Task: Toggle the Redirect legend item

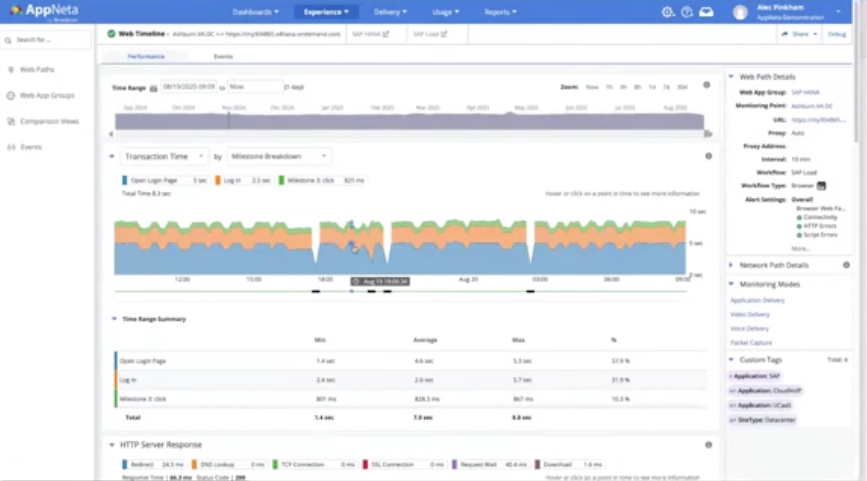Action: click(x=153, y=464)
